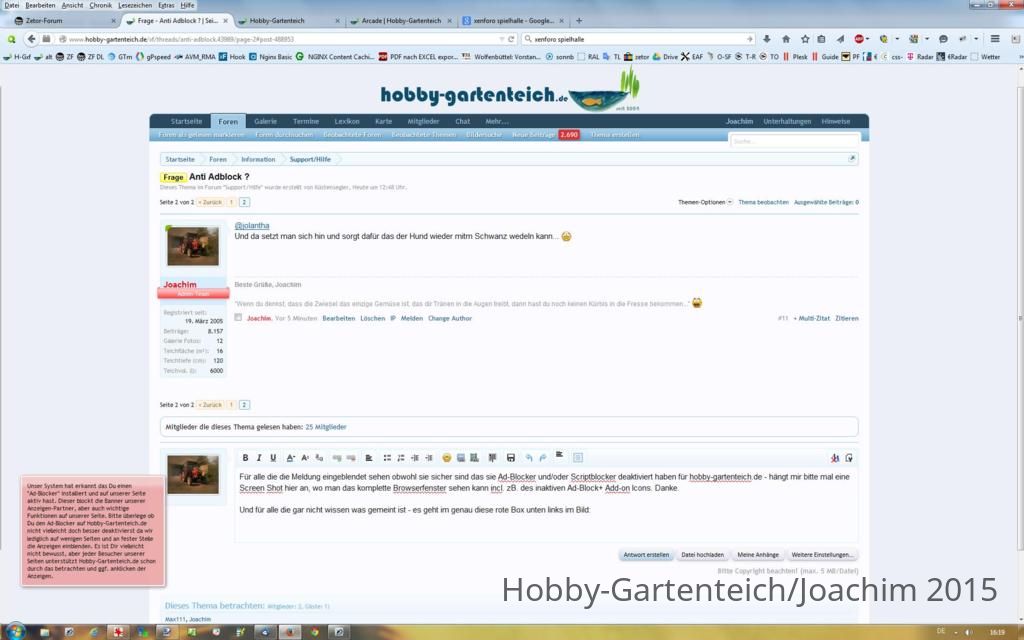Click forum search input field
Viewport: 1024px width, 640px height.
click(x=793, y=141)
